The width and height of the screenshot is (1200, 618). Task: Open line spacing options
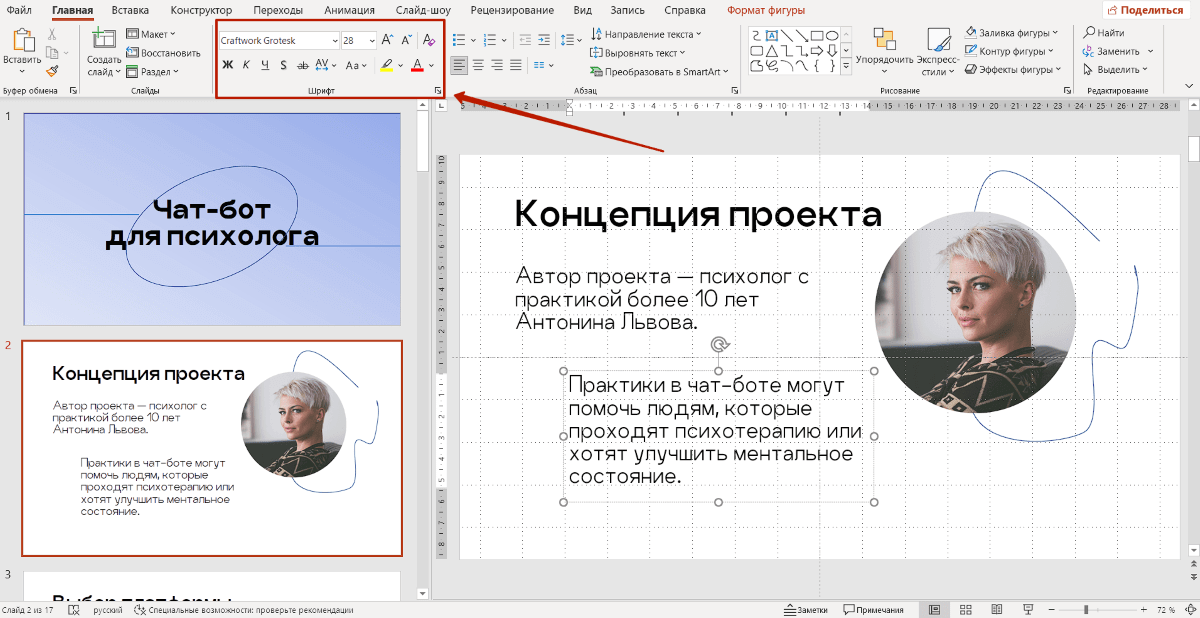pyautogui.click(x=568, y=40)
